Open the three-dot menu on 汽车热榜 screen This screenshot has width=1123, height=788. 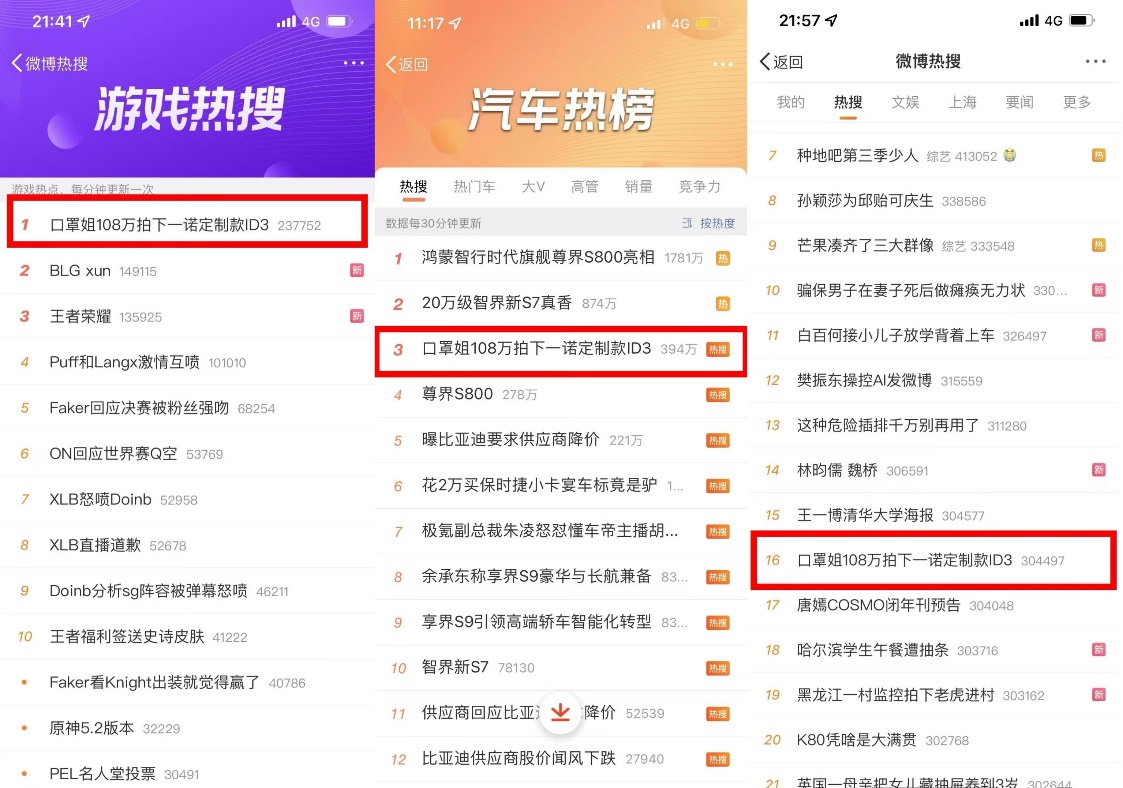723,64
